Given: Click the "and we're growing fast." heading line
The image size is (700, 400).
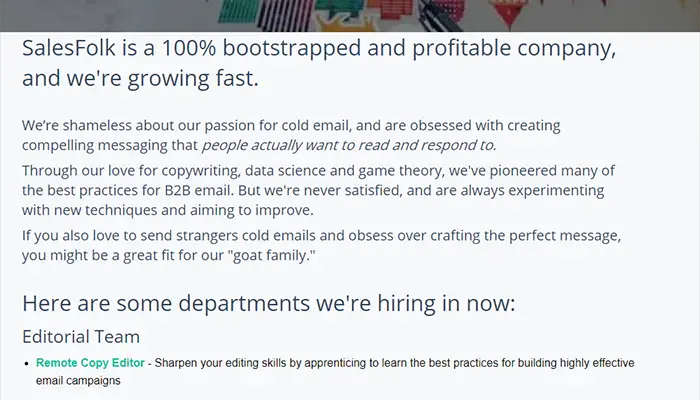Looking at the screenshot, I should [140, 78].
